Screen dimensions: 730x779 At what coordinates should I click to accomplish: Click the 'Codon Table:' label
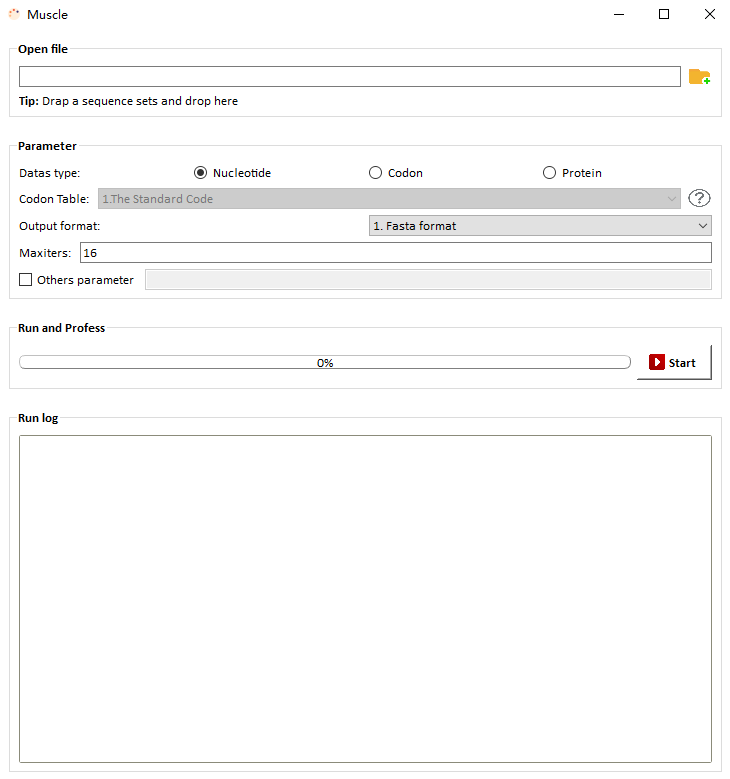click(x=54, y=199)
